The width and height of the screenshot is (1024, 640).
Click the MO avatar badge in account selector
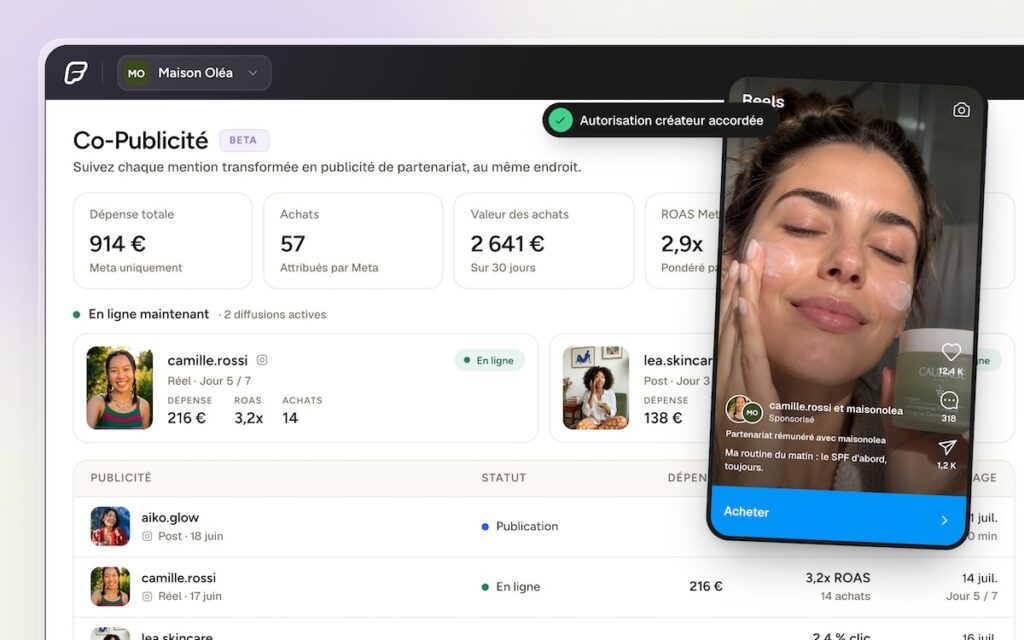click(136, 73)
